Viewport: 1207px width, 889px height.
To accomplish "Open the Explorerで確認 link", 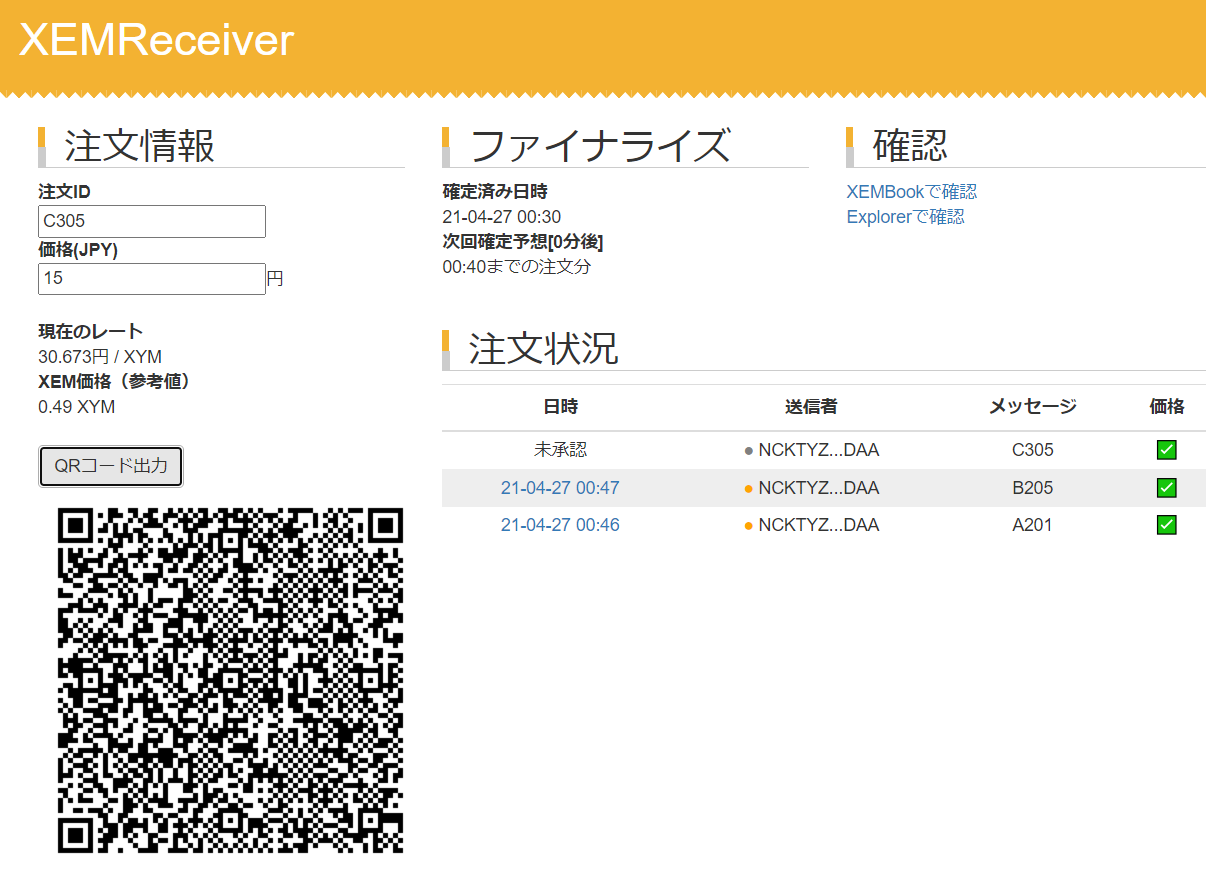I will (905, 217).
